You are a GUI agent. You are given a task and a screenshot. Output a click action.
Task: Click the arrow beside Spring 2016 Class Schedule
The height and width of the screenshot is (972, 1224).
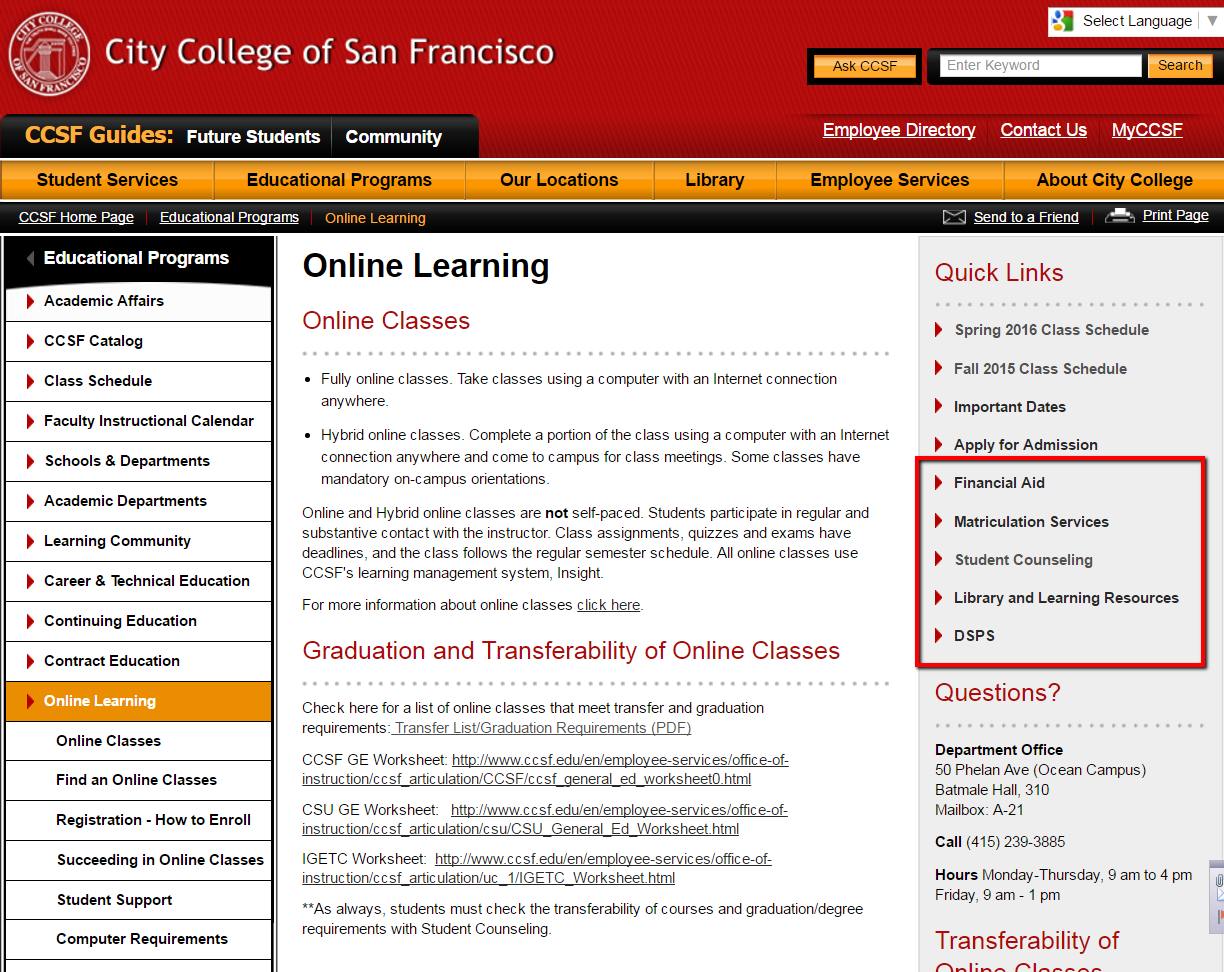point(939,329)
